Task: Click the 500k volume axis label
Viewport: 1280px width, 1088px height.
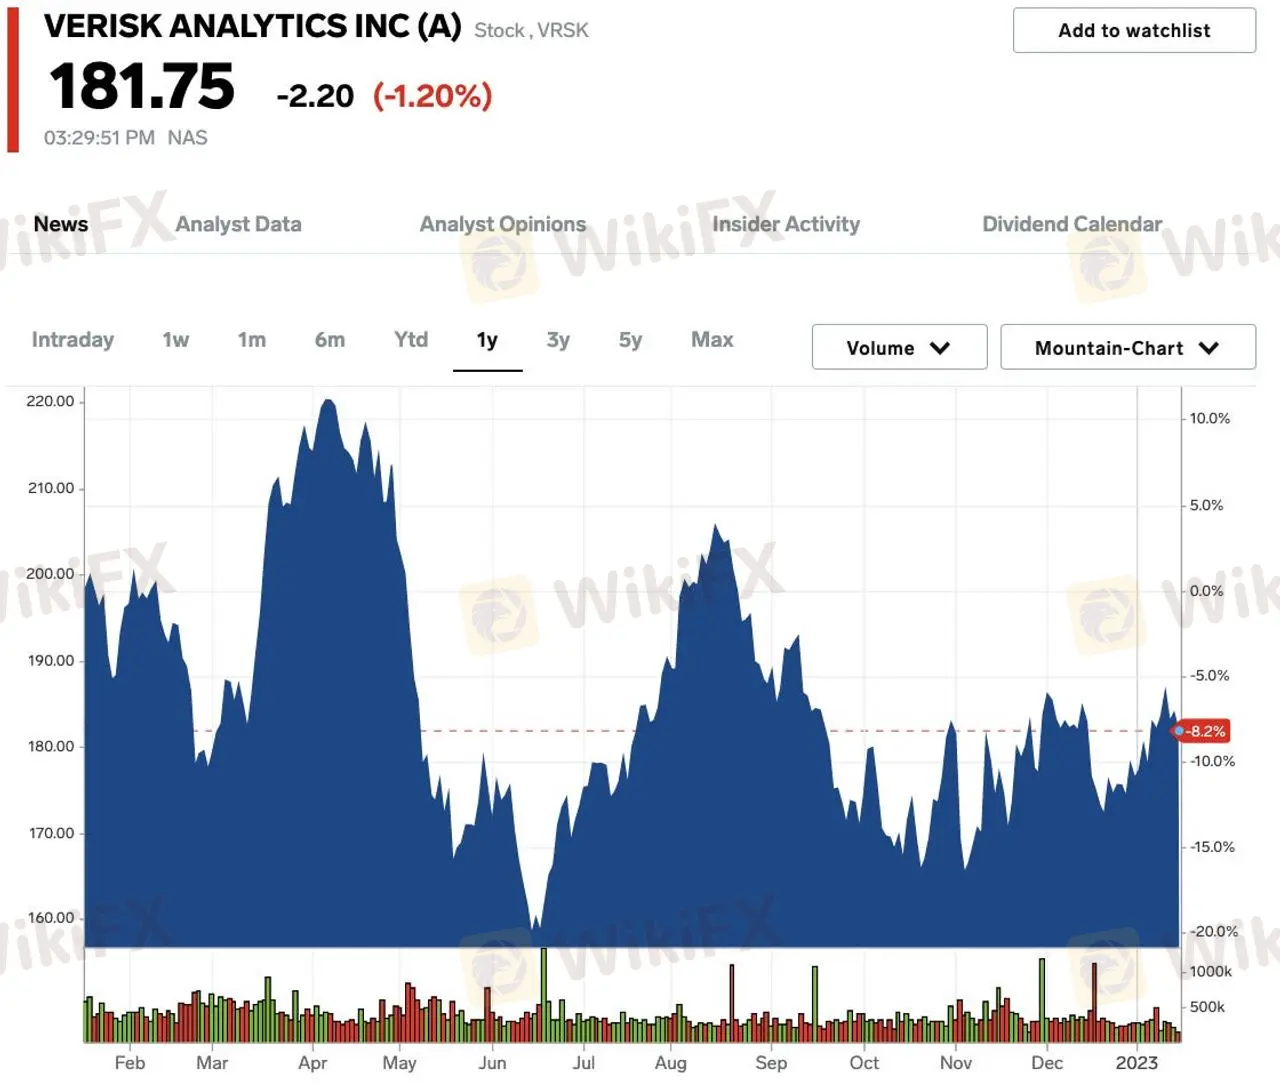Action: pyautogui.click(x=1207, y=1007)
